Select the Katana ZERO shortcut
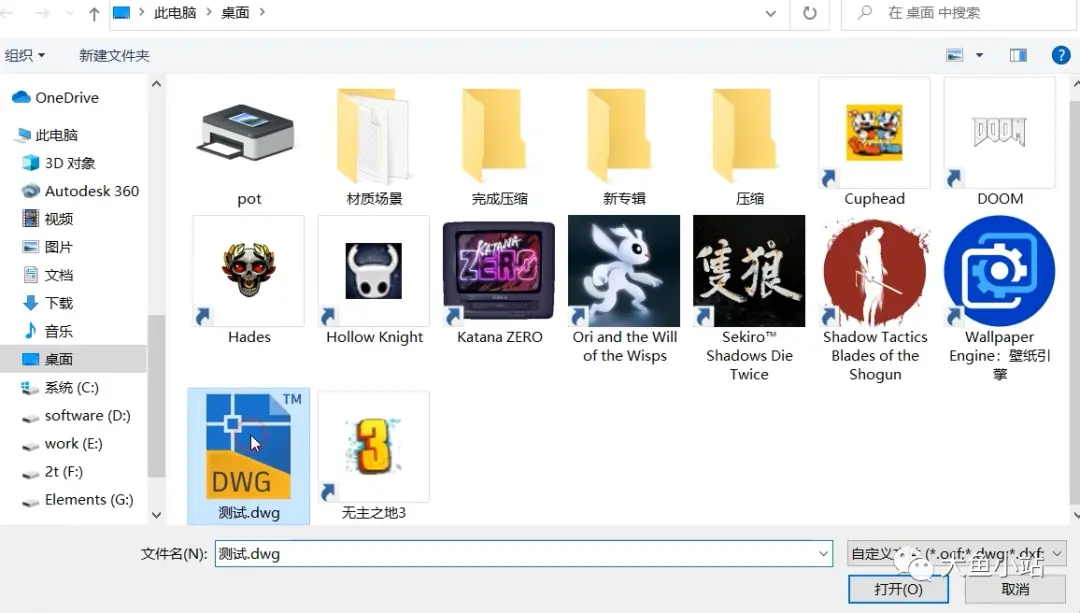 [x=499, y=271]
